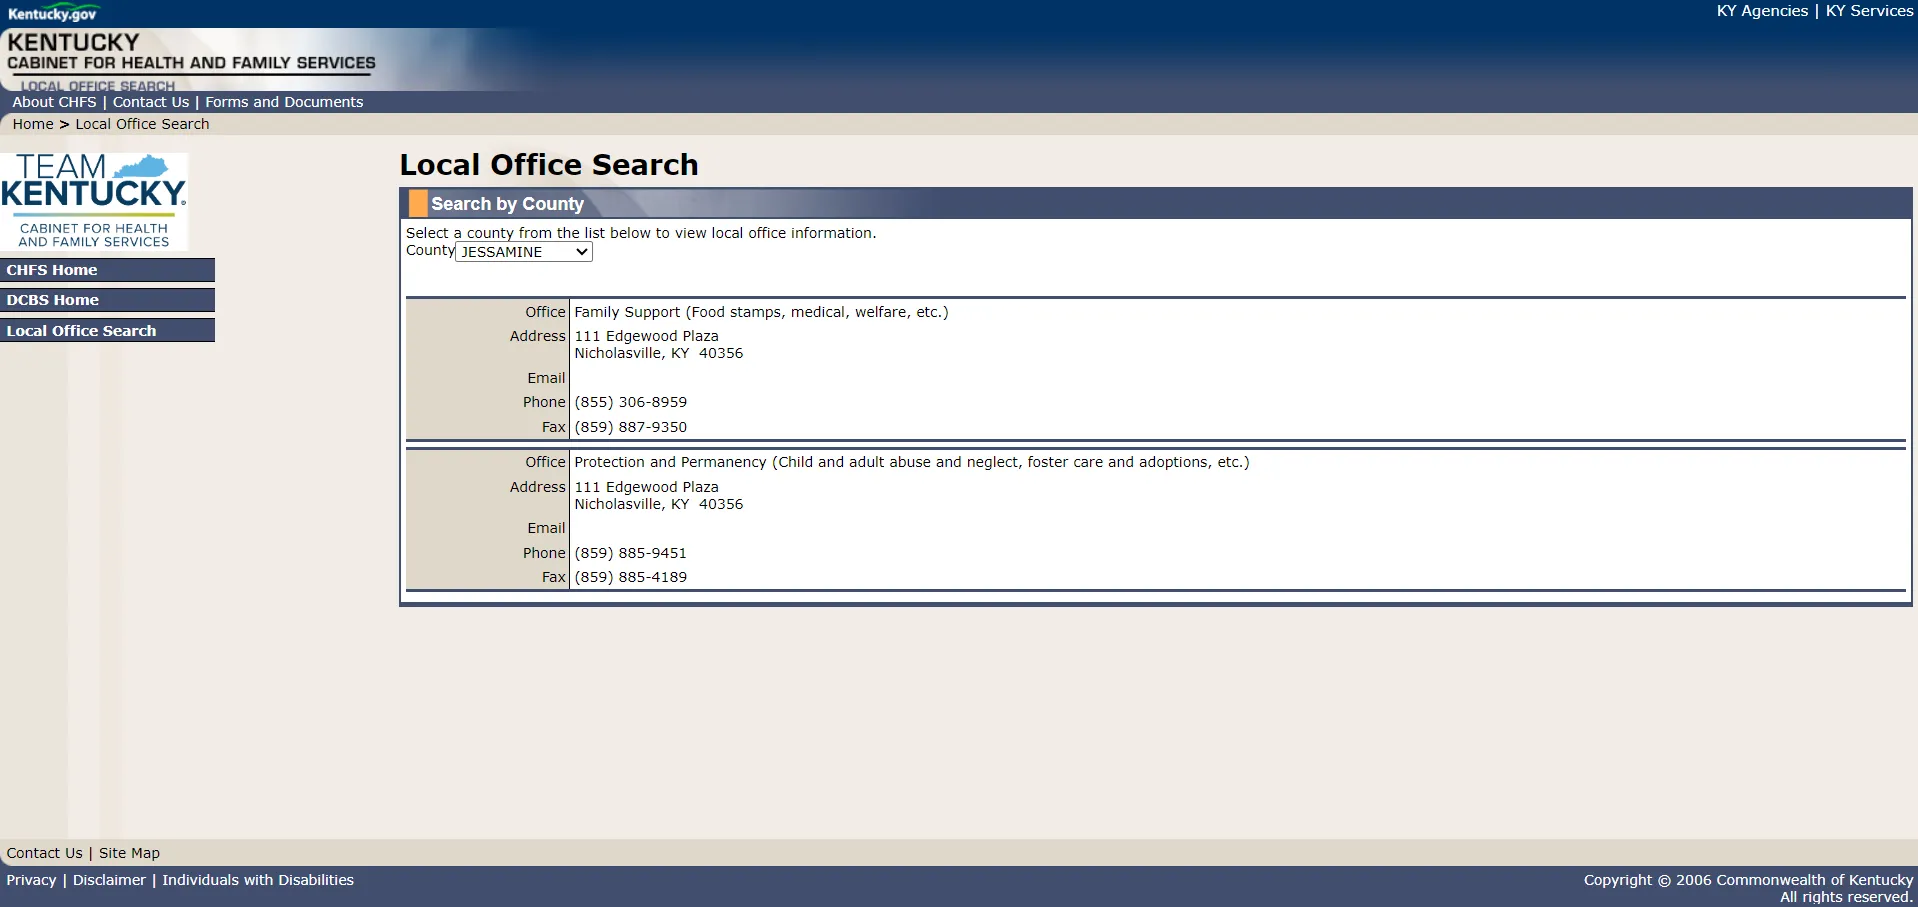Go to About CHFS
1918x907 pixels.
(54, 102)
